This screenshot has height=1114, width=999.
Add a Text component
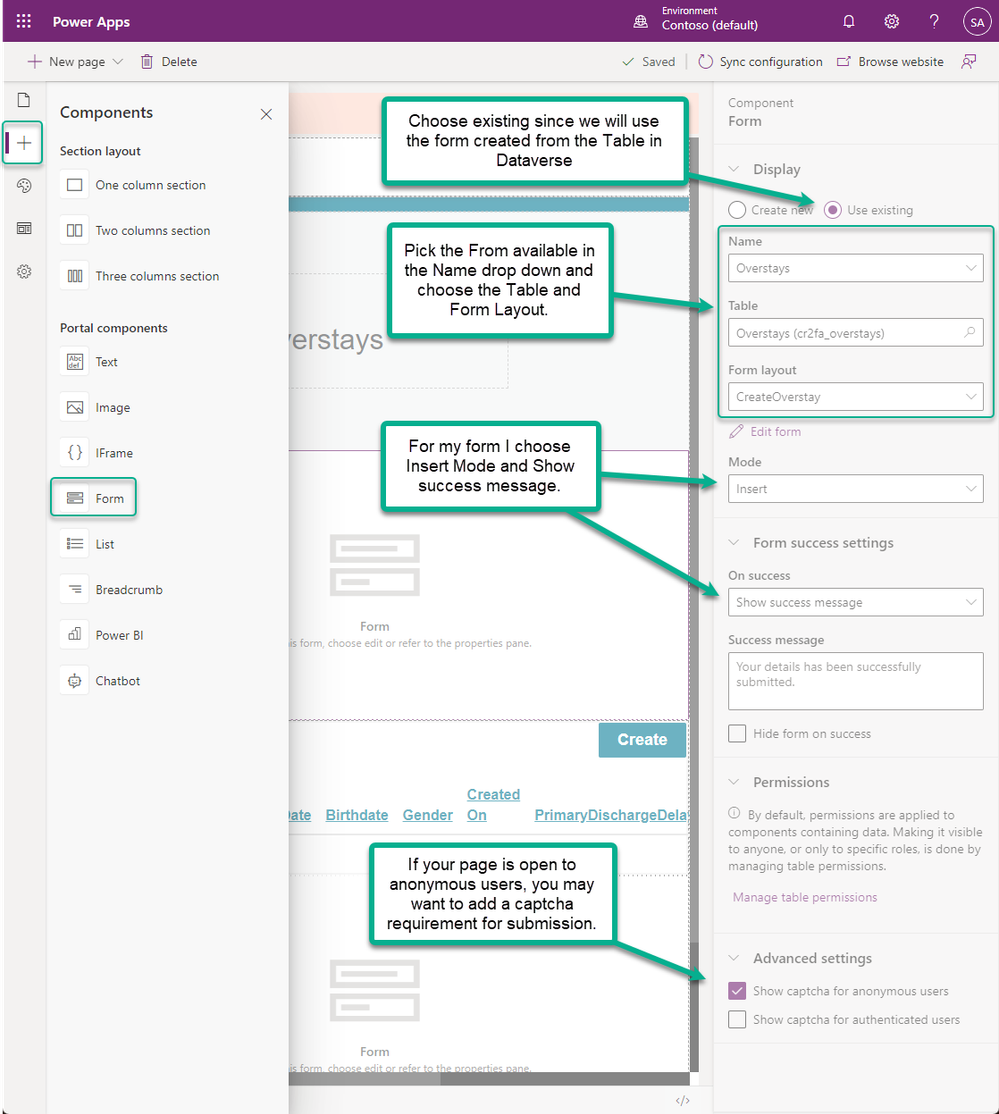point(89,362)
